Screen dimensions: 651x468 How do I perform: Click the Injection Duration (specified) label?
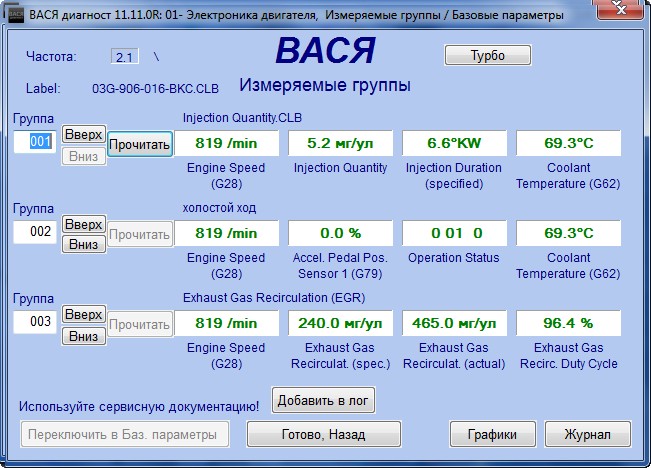point(454,176)
